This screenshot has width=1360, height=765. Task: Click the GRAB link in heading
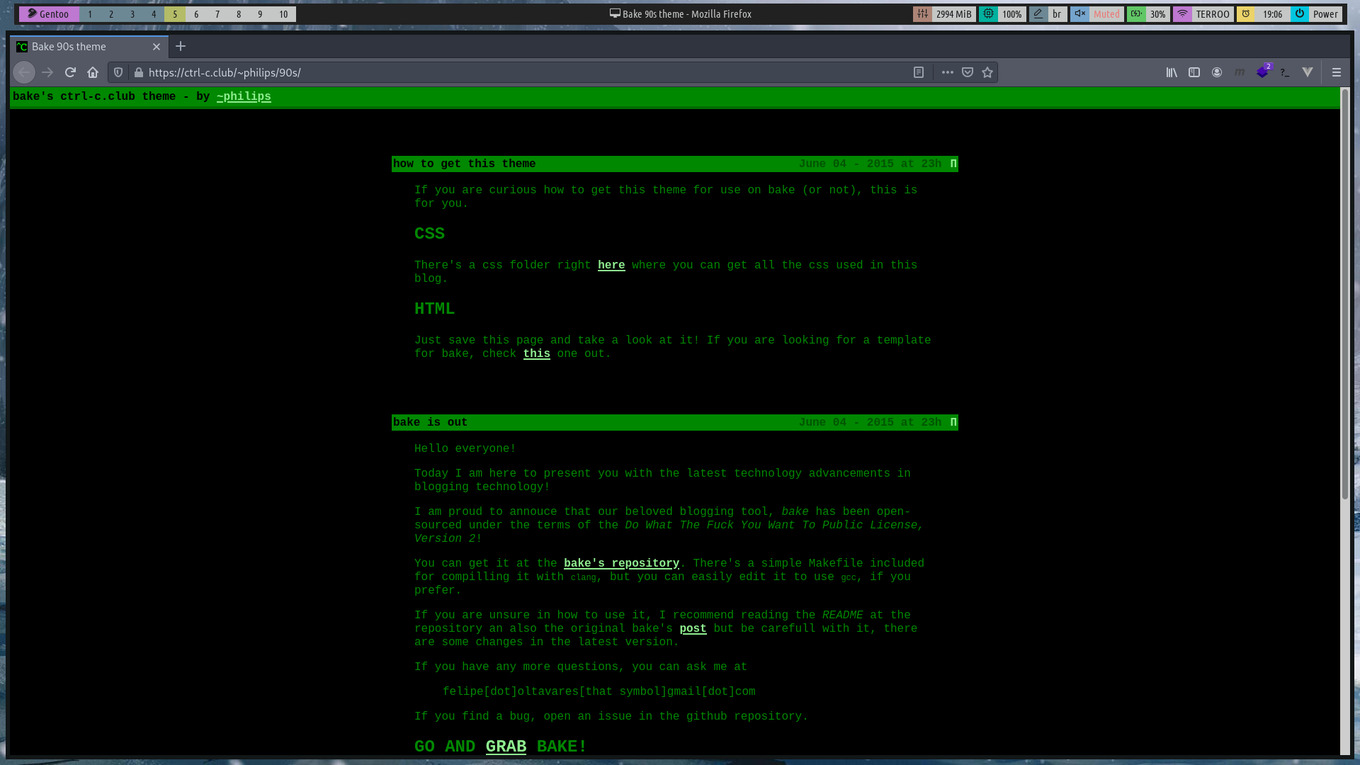(x=506, y=746)
